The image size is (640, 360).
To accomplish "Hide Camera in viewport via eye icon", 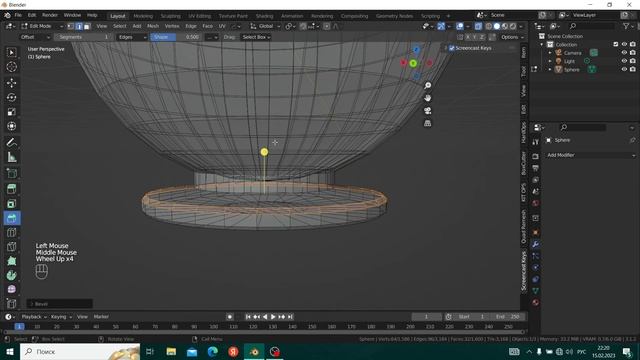I will (x=624, y=53).
